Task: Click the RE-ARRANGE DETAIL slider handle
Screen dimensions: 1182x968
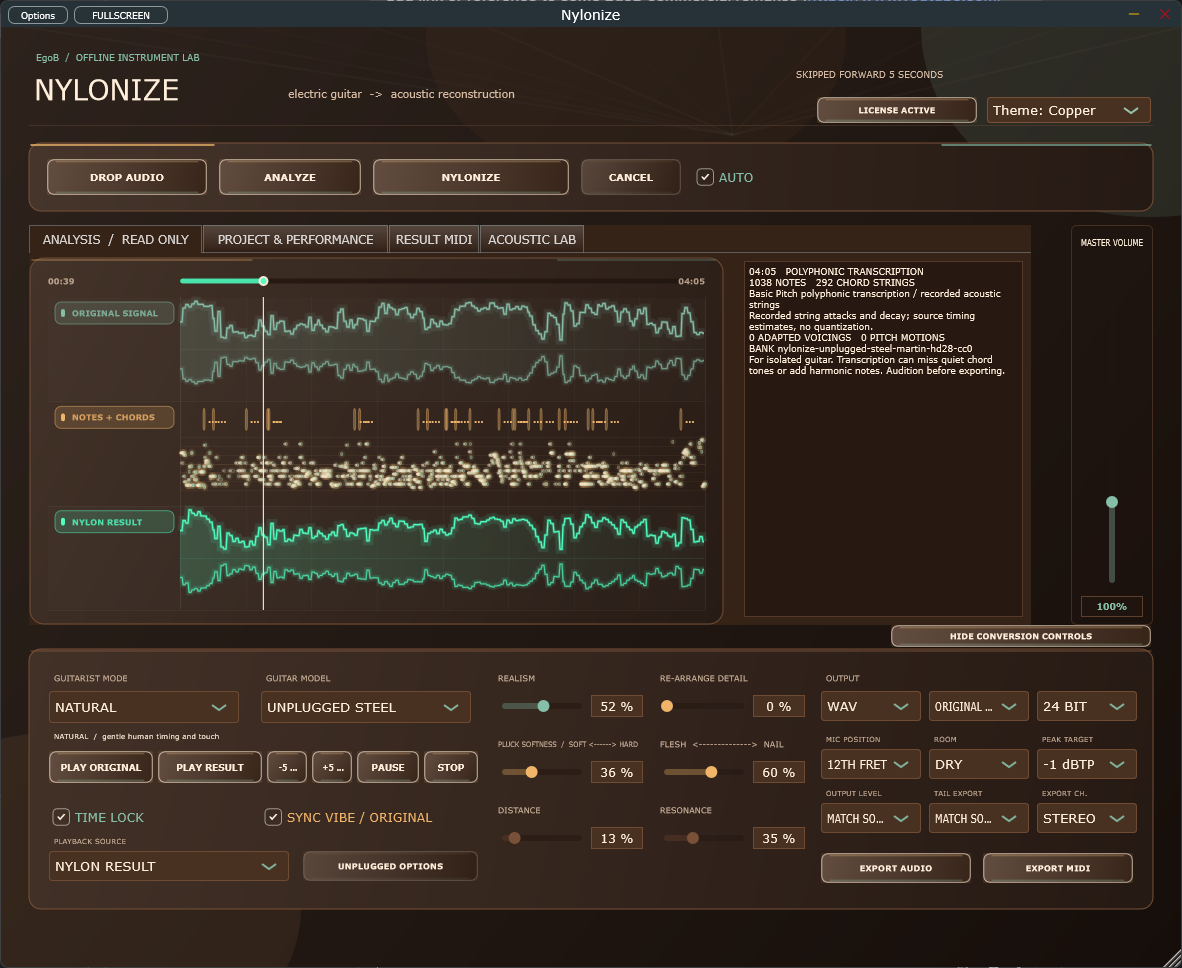Action: (666, 706)
